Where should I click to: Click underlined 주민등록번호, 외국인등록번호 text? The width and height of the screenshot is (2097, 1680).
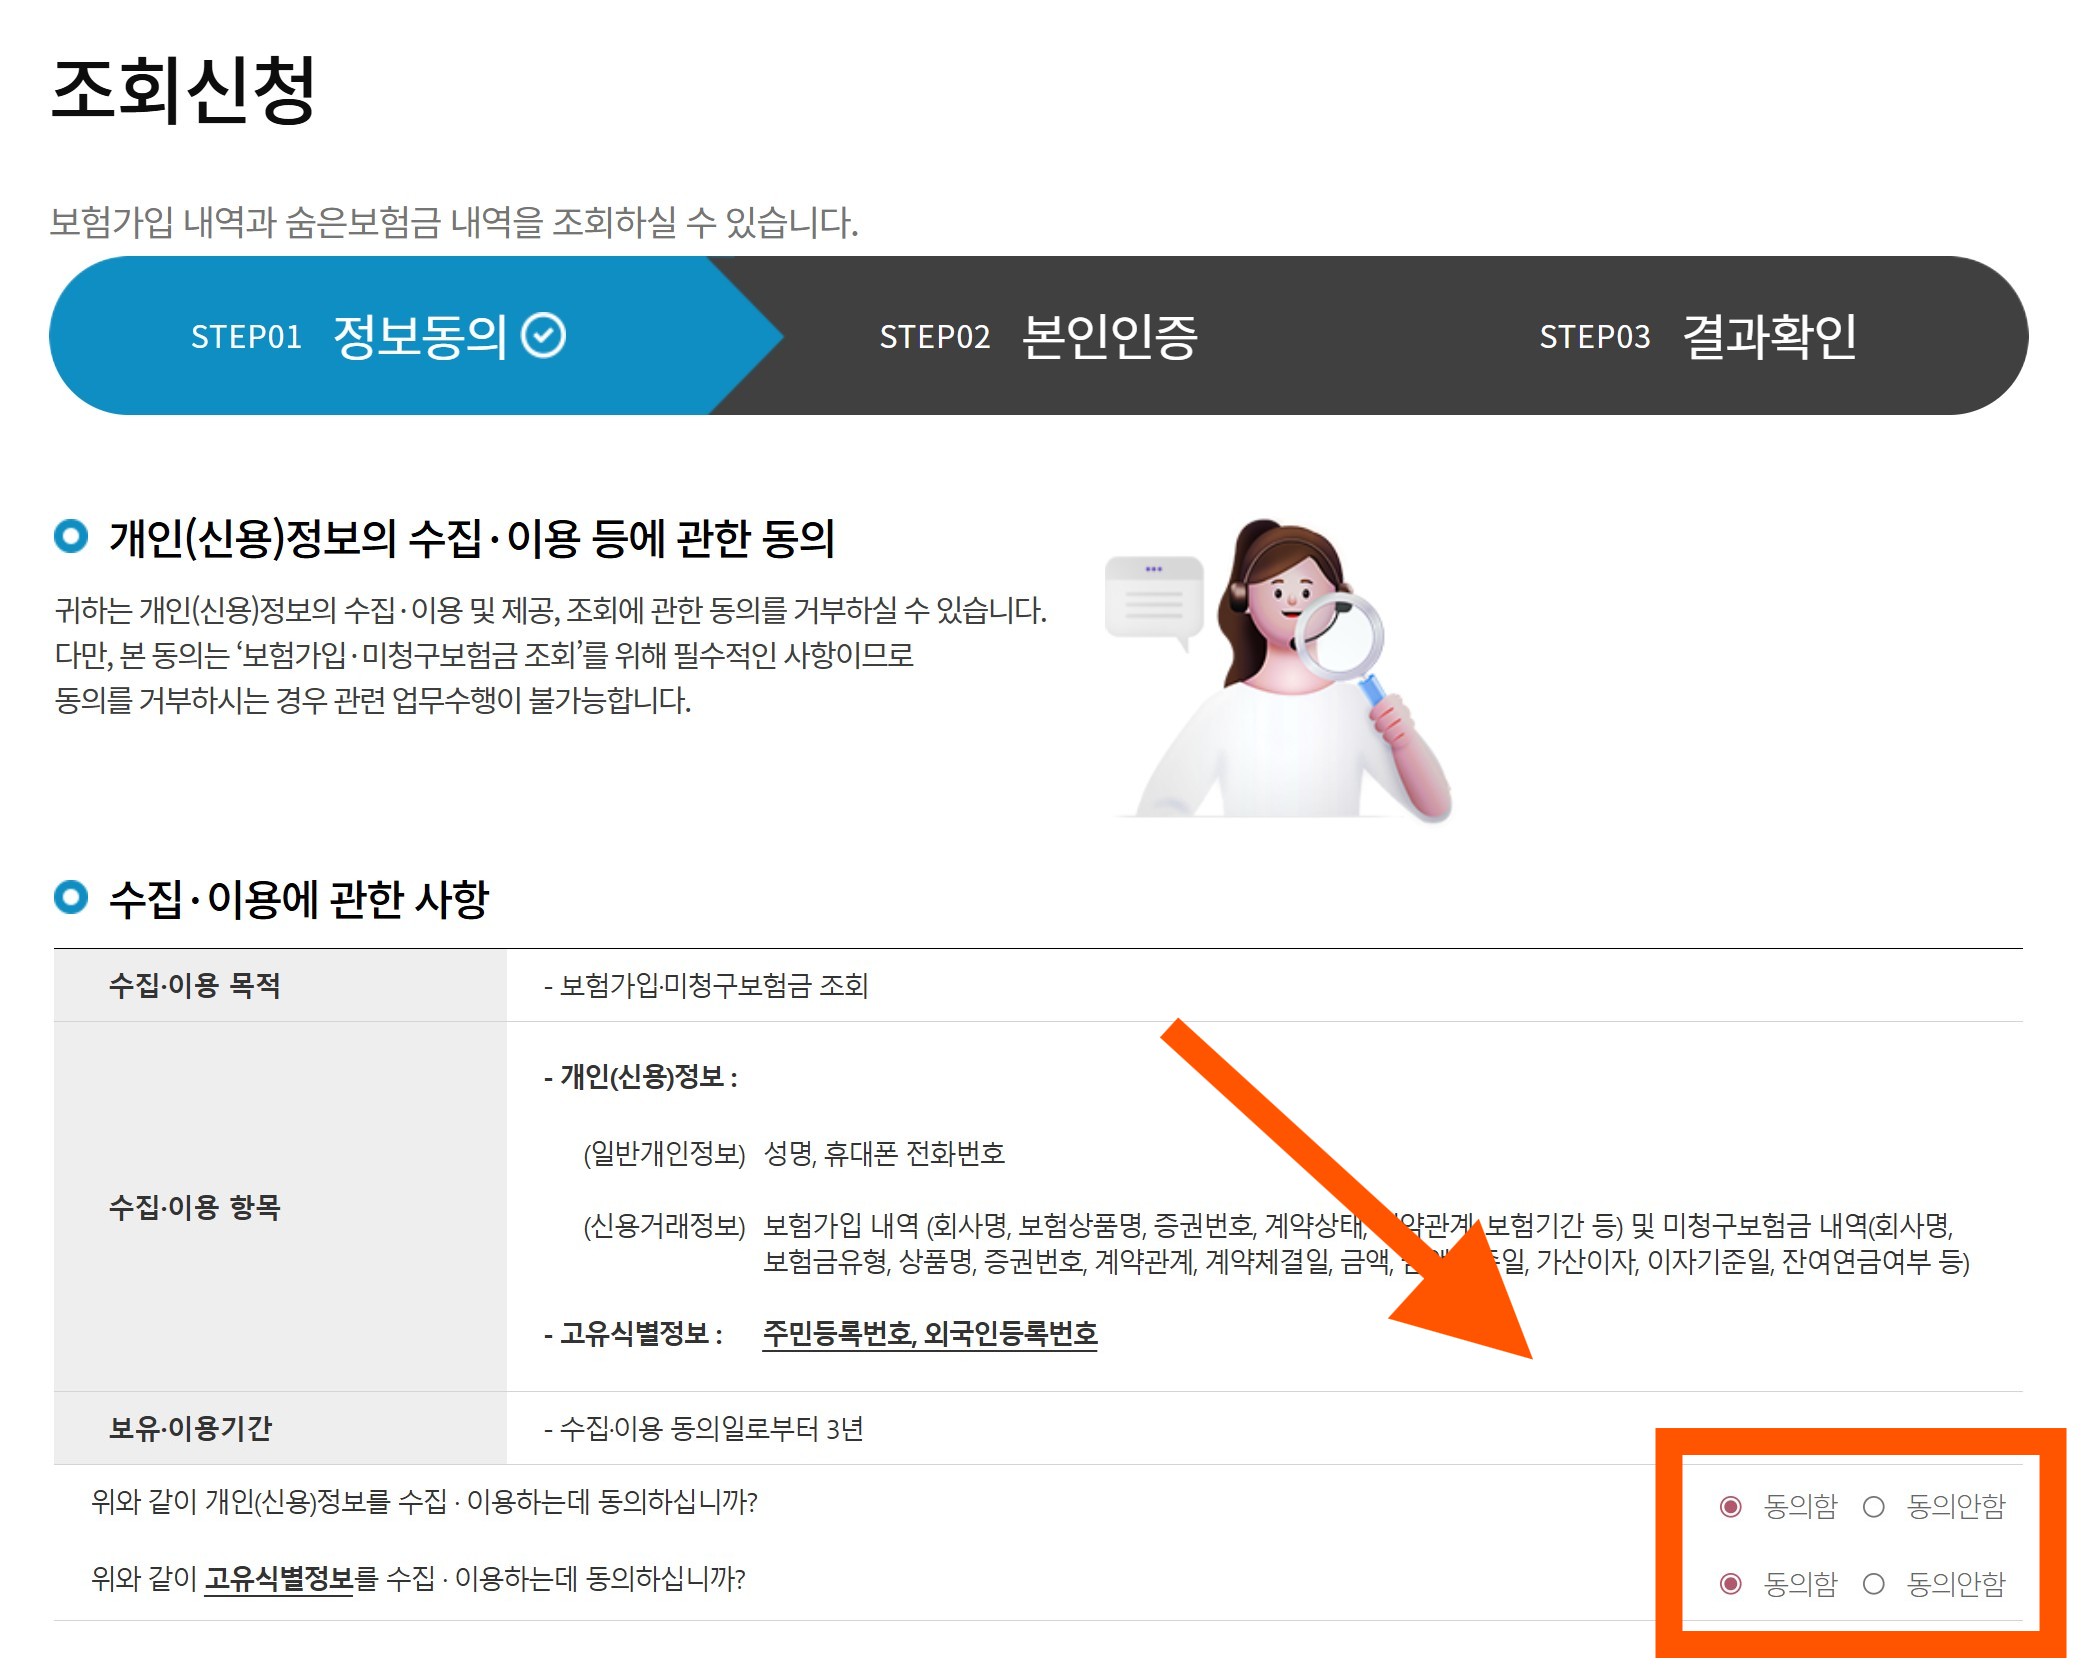(929, 1334)
